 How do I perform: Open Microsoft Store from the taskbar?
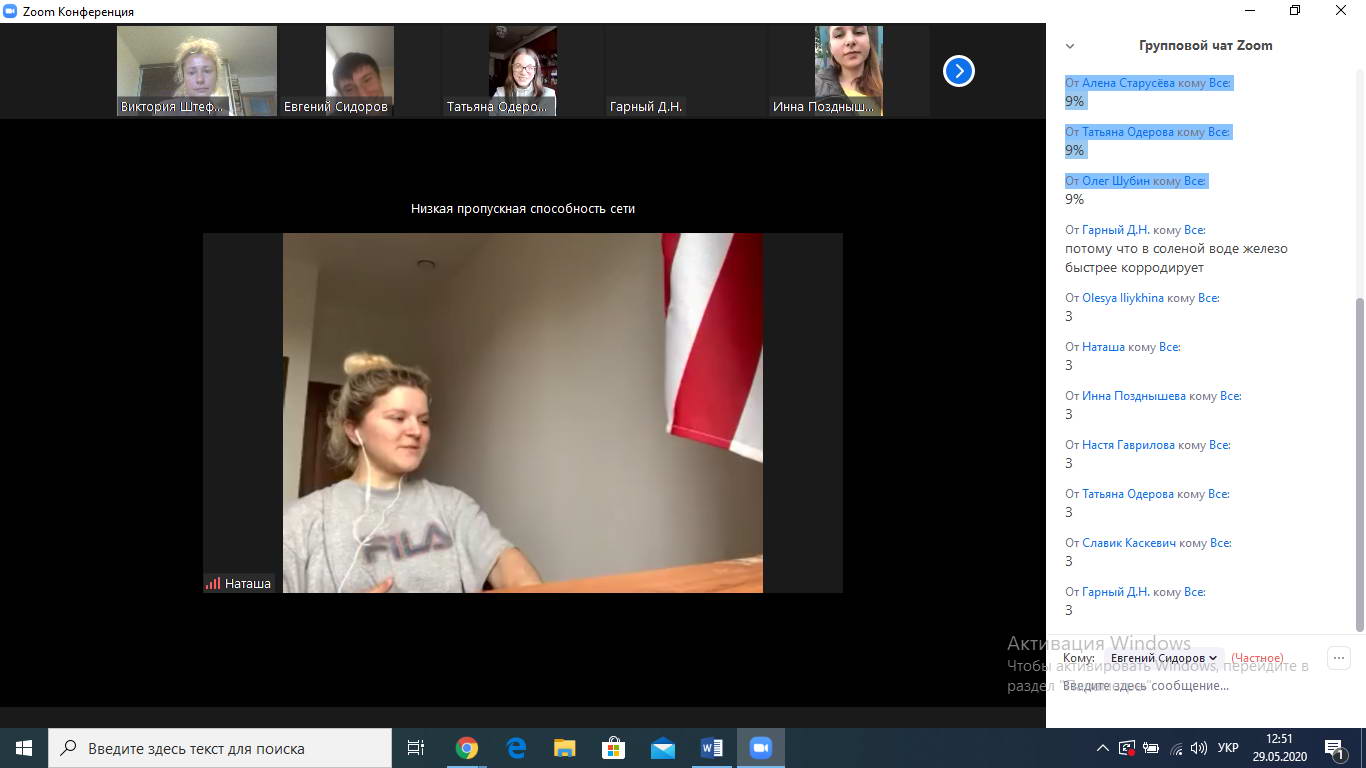[613, 748]
